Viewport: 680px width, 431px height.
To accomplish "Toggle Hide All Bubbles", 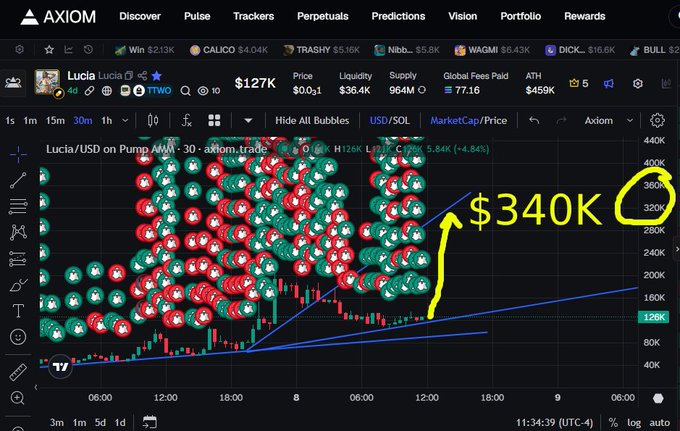I will point(312,121).
